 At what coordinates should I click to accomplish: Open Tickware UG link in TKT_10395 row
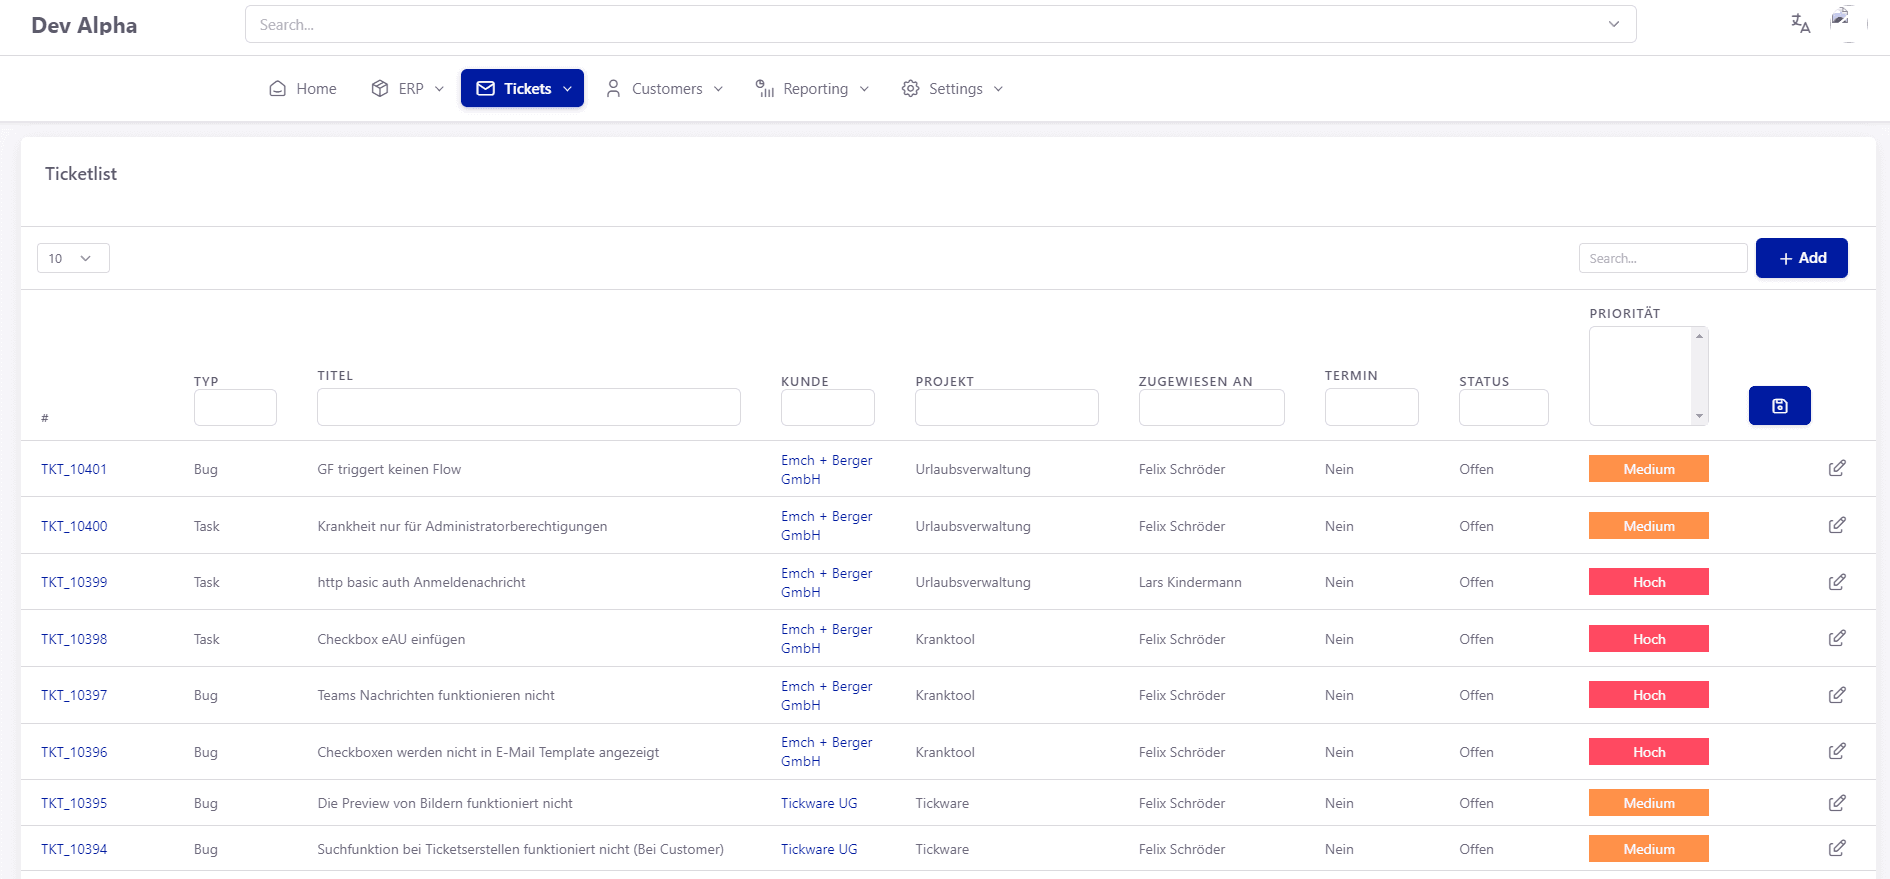(819, 803)
